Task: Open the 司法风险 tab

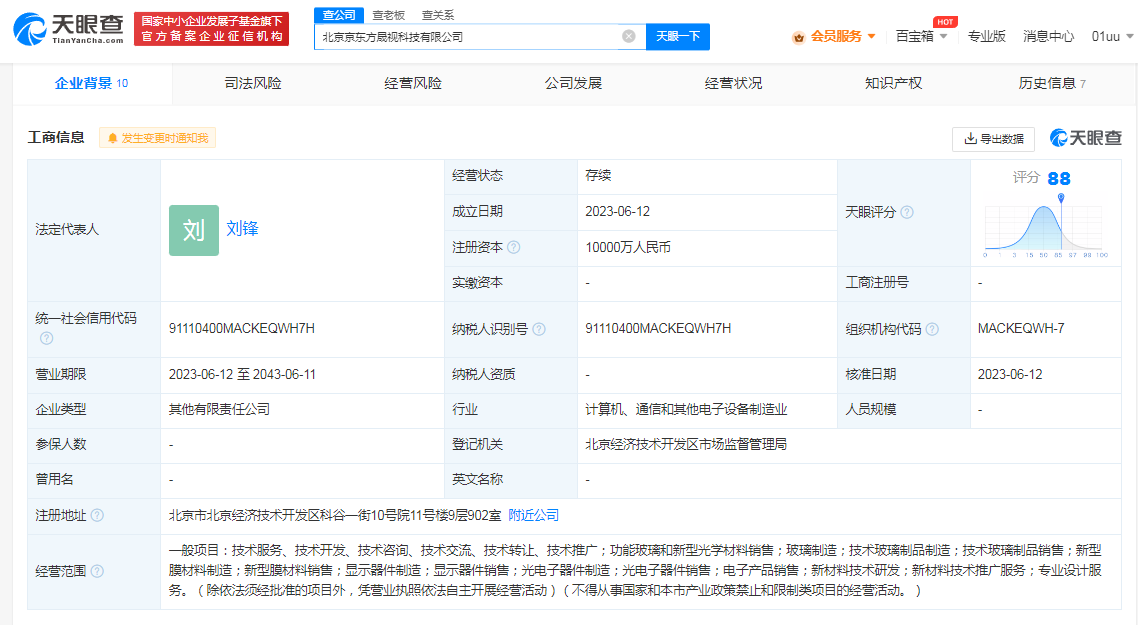Action: point(253,83)
